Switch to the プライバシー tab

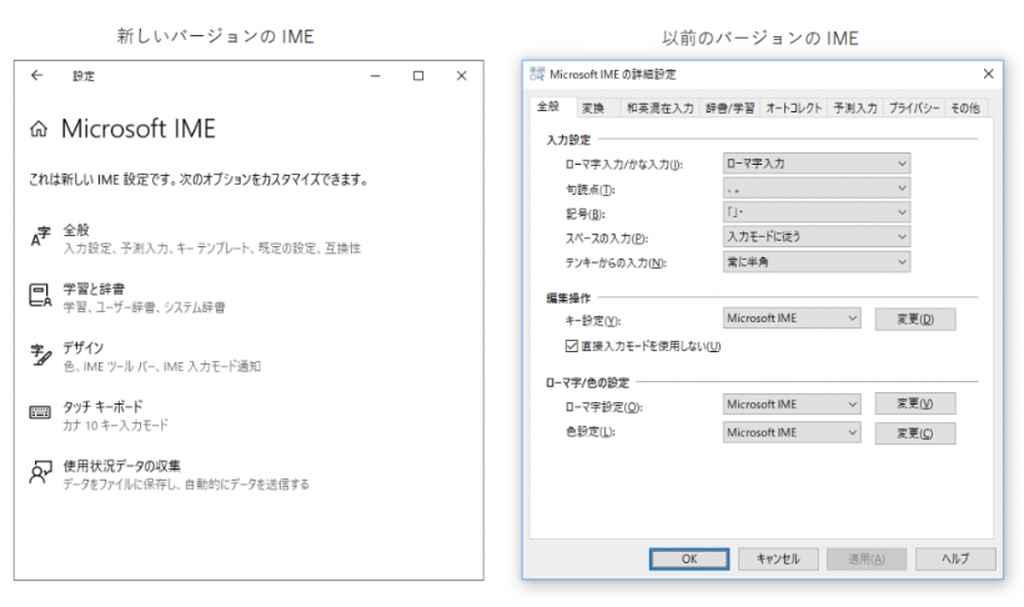pyautogui.click(x=915, y=107)
